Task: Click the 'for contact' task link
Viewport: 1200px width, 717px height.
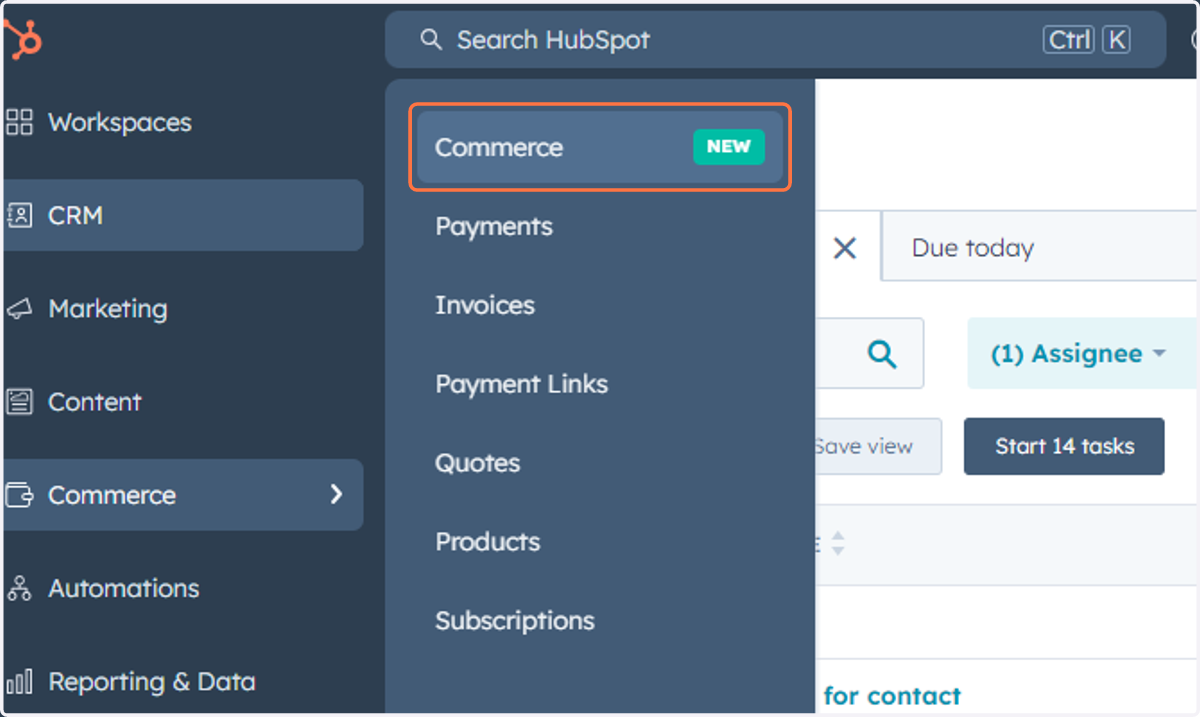Action: pos(892,696)
